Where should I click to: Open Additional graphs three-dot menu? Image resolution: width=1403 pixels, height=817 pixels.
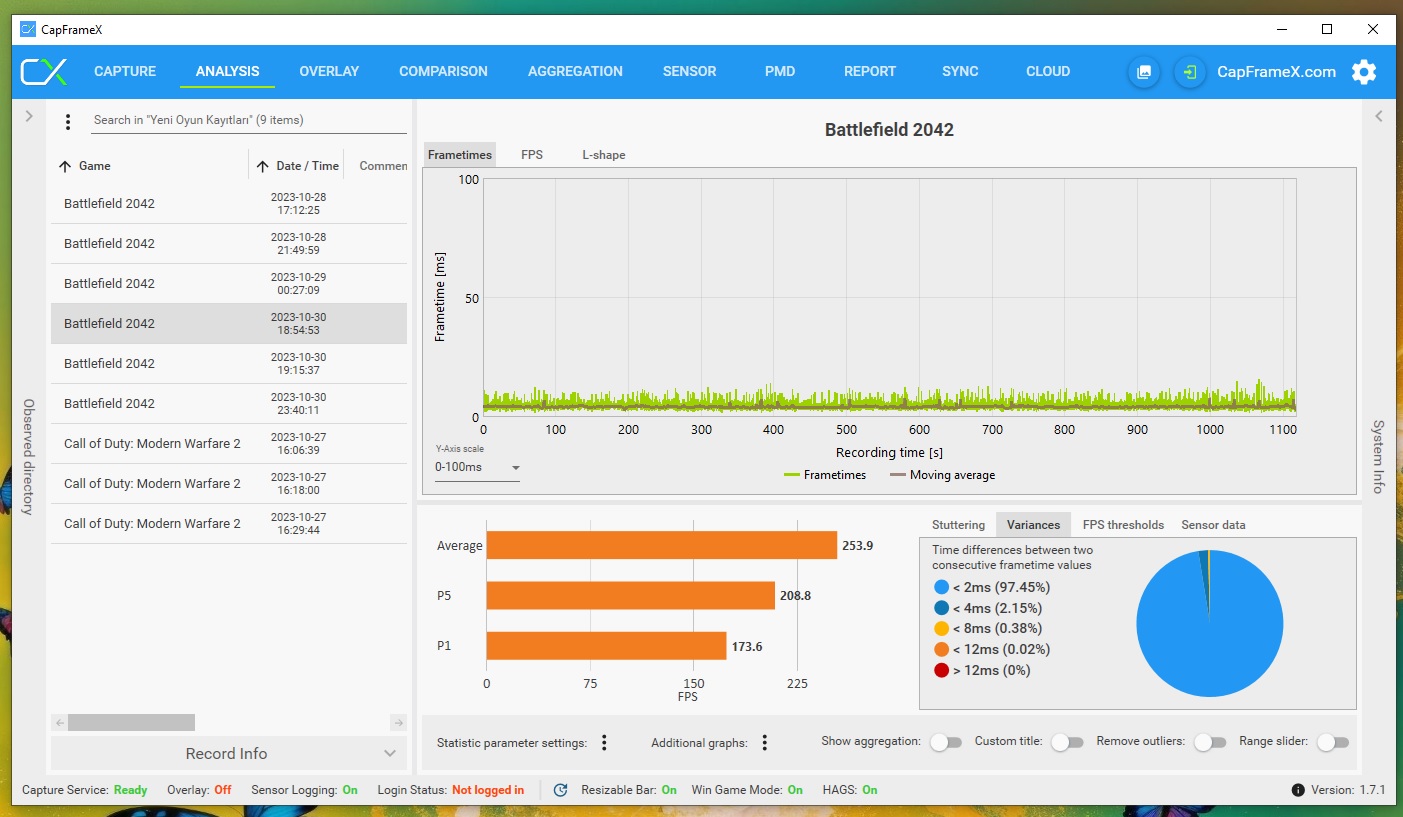coord(765,742)
